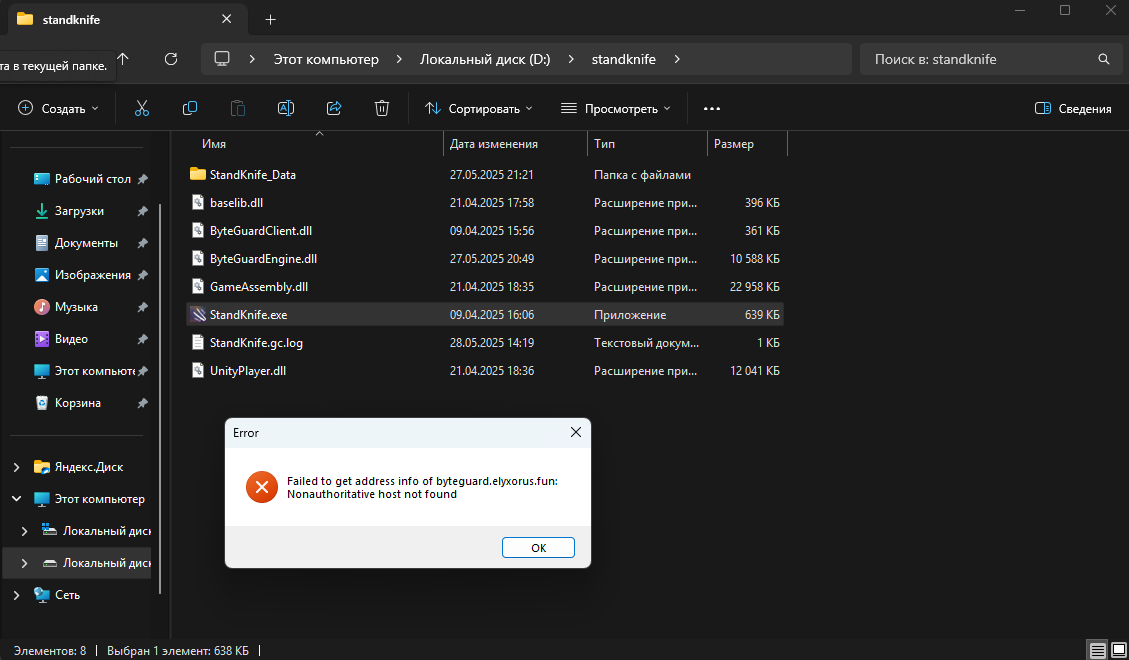Click the Cut scissors icon
Image resolution: width=1129 pixels, height=660 pixels.
[x=142, y=109]
